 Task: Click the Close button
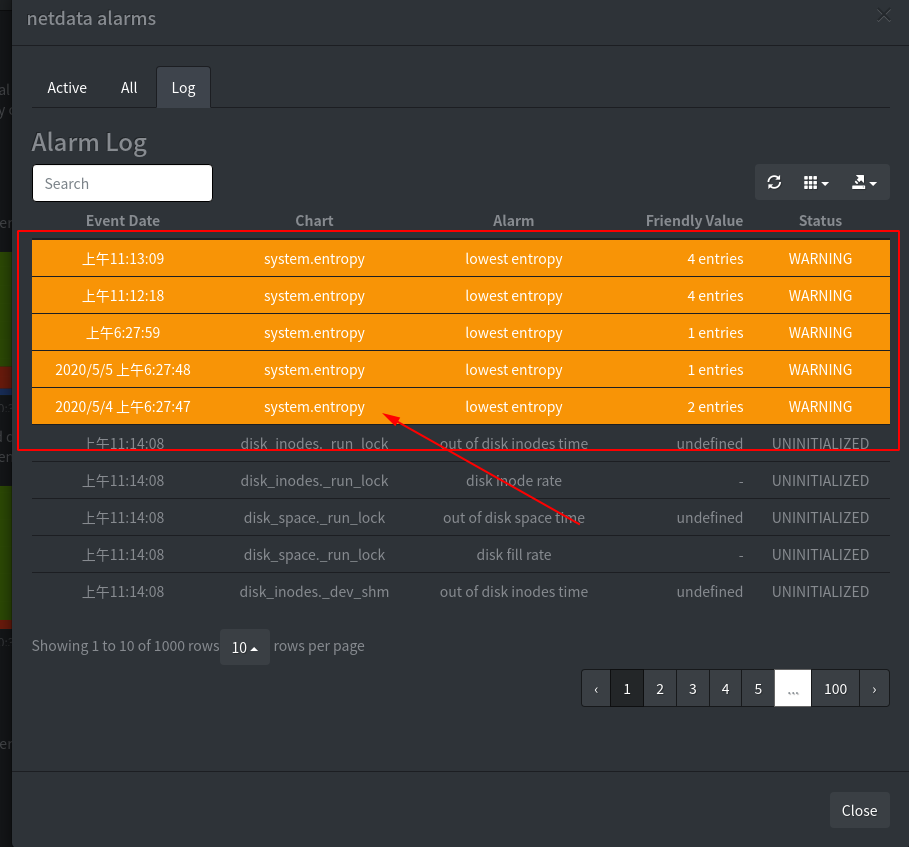click(x=859, y=810)
